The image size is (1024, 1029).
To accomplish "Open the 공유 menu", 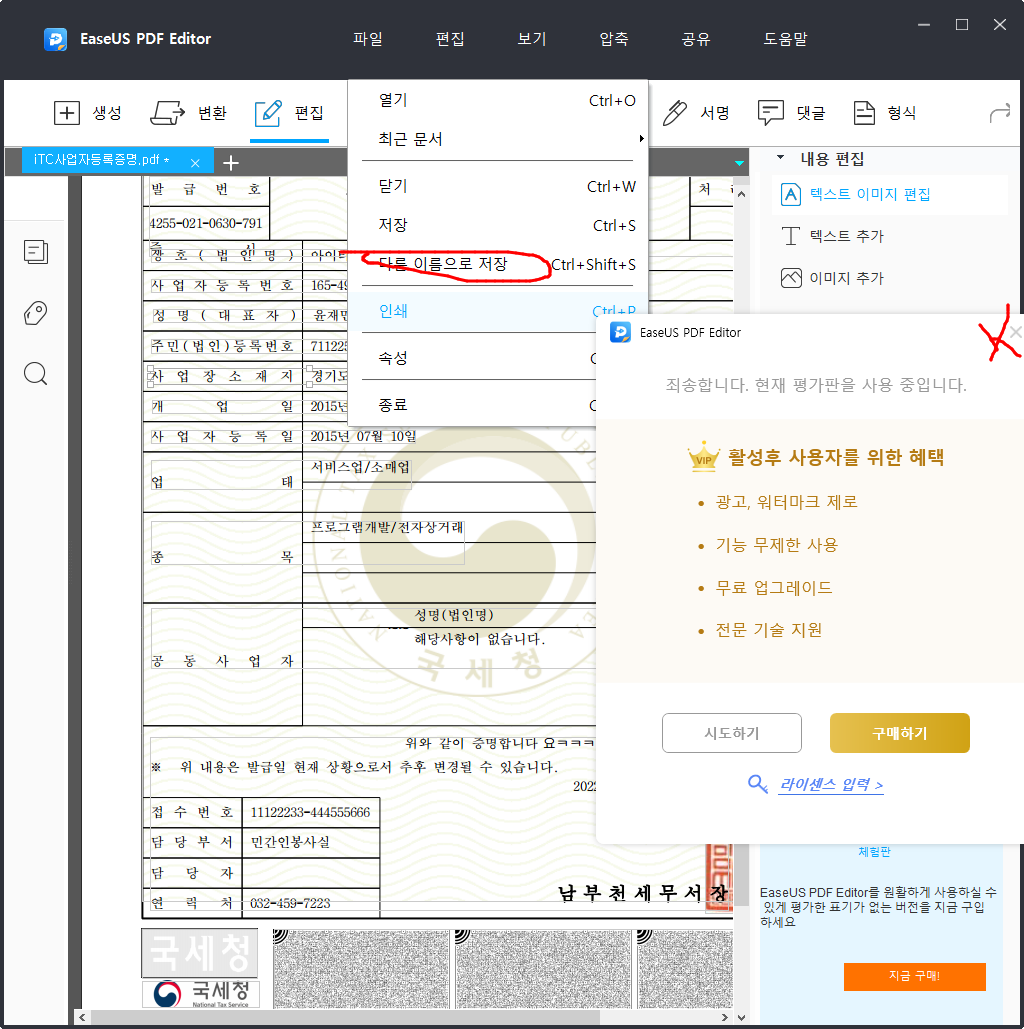I will pyautogui.click(x=696, y=39).
